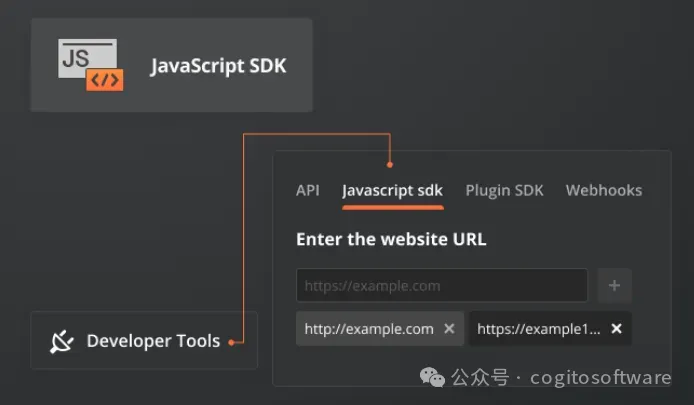Add URL with the plus button
Screen dimensions: 694x405
click(x=614, y=285)
